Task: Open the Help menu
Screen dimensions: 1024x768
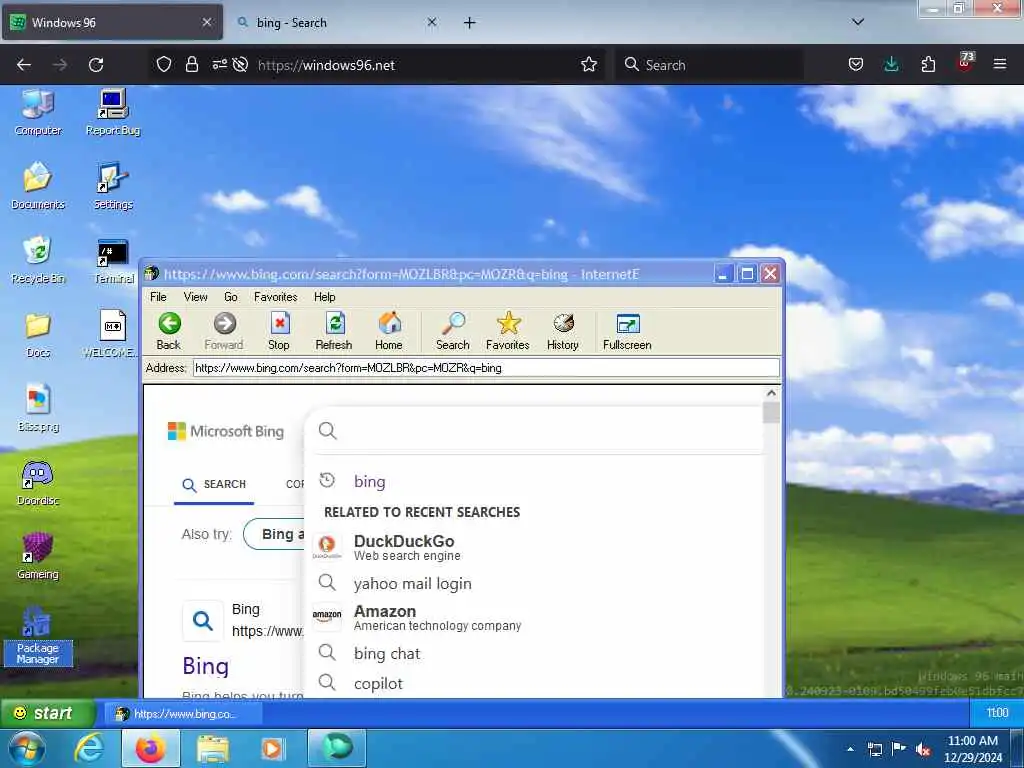Action: [325, 296]
